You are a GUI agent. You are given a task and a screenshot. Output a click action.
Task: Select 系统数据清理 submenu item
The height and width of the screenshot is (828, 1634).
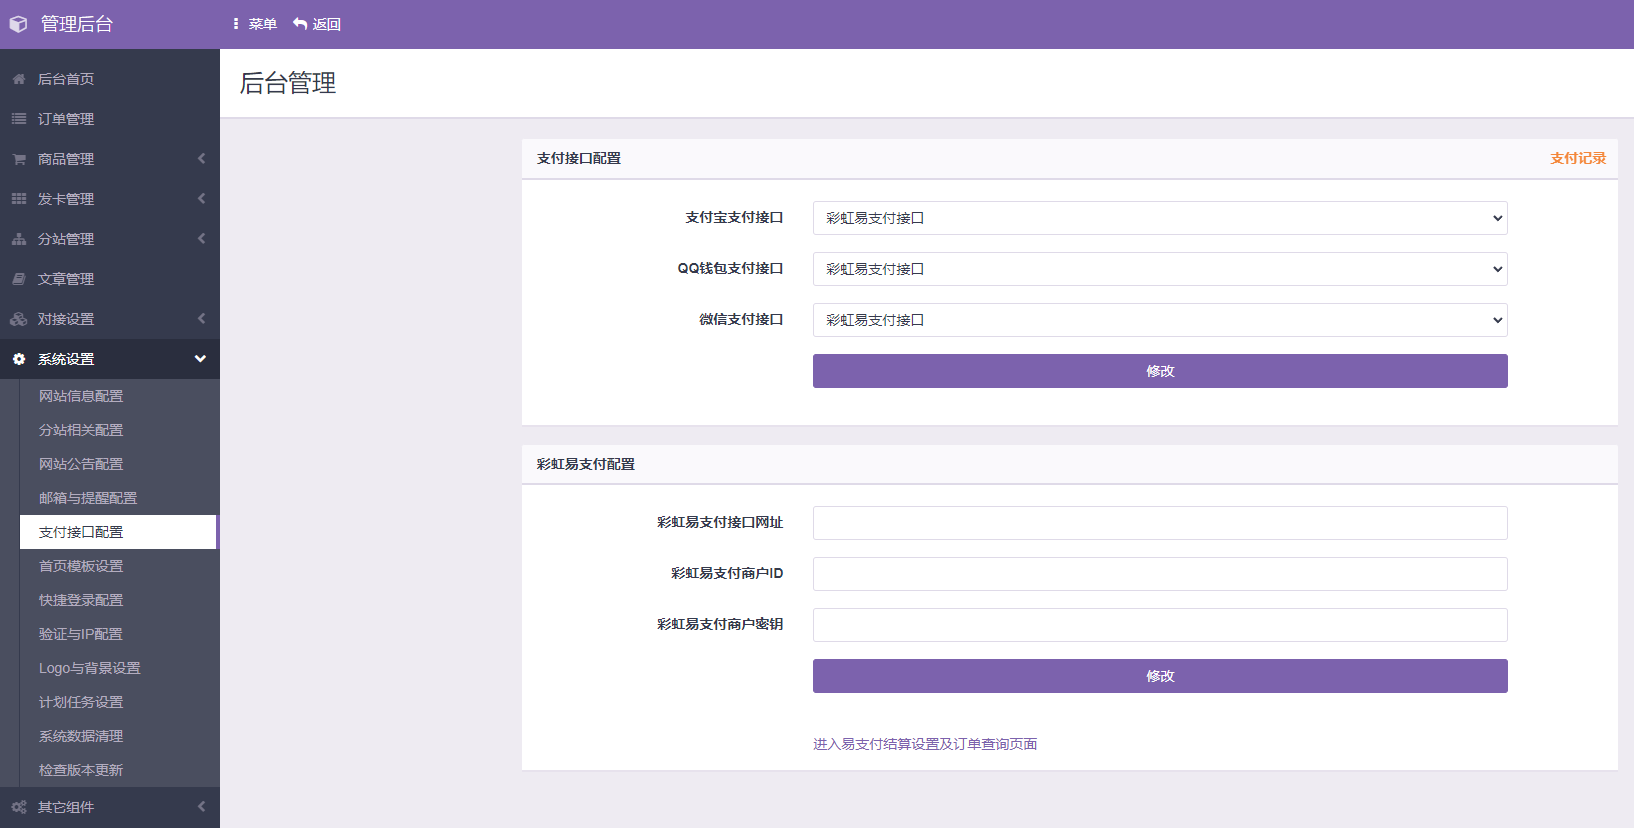118,736
